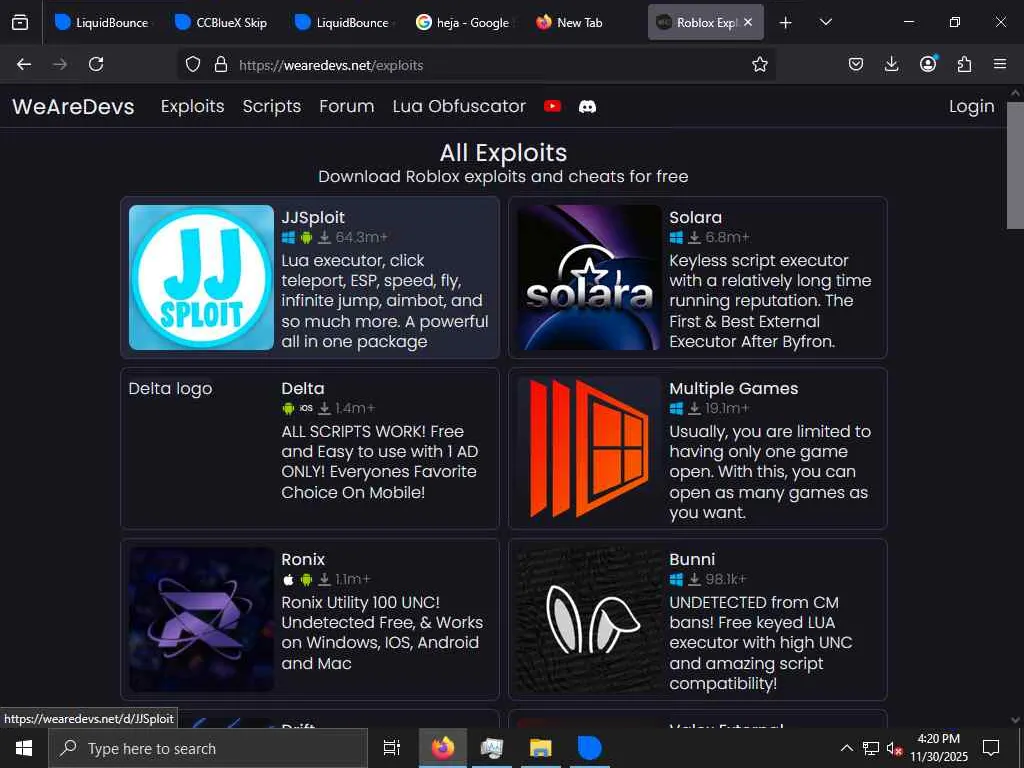Expand the list all tabs chevron
Screen dimensions: 1024x768
pos(825,22)
